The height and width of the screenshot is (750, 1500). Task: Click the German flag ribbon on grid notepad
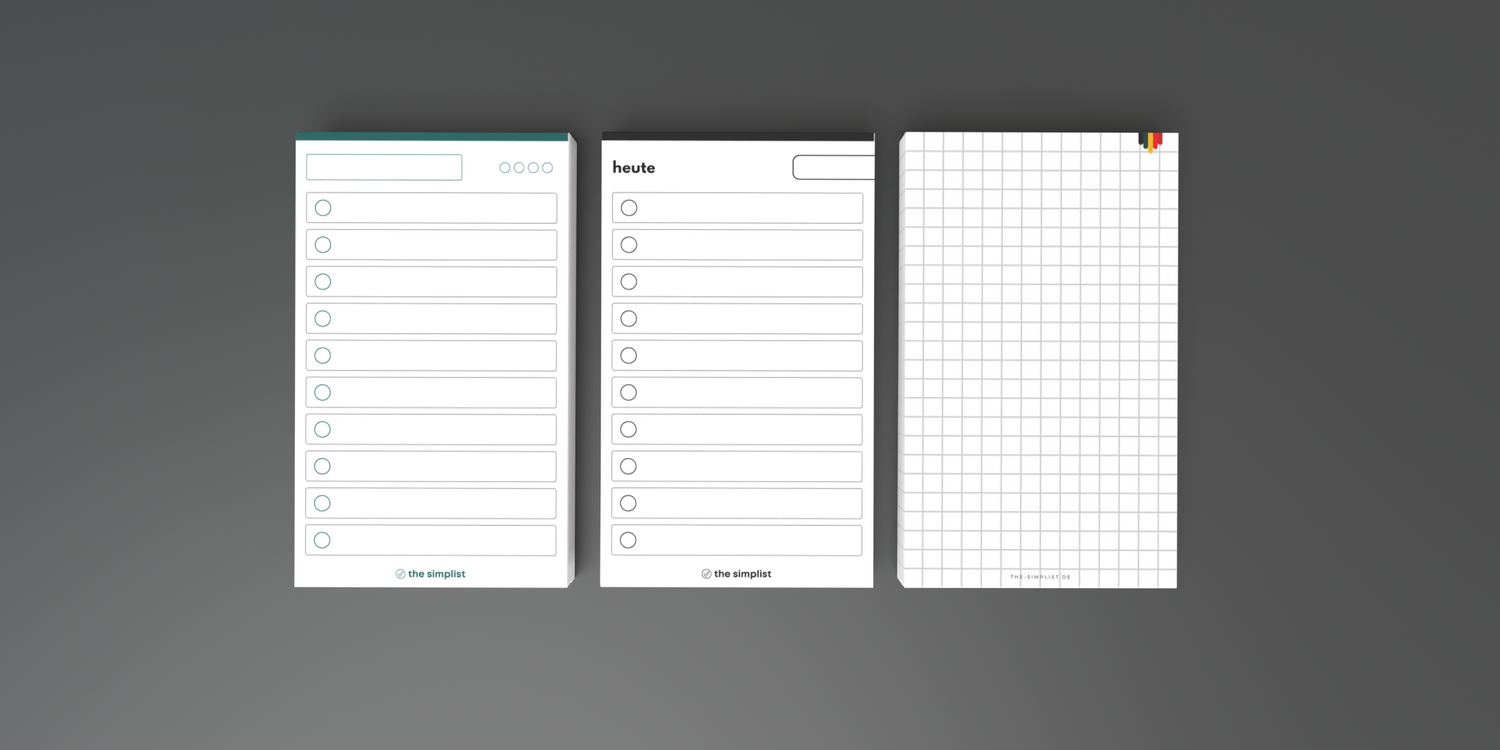(x=1150, y=141)
